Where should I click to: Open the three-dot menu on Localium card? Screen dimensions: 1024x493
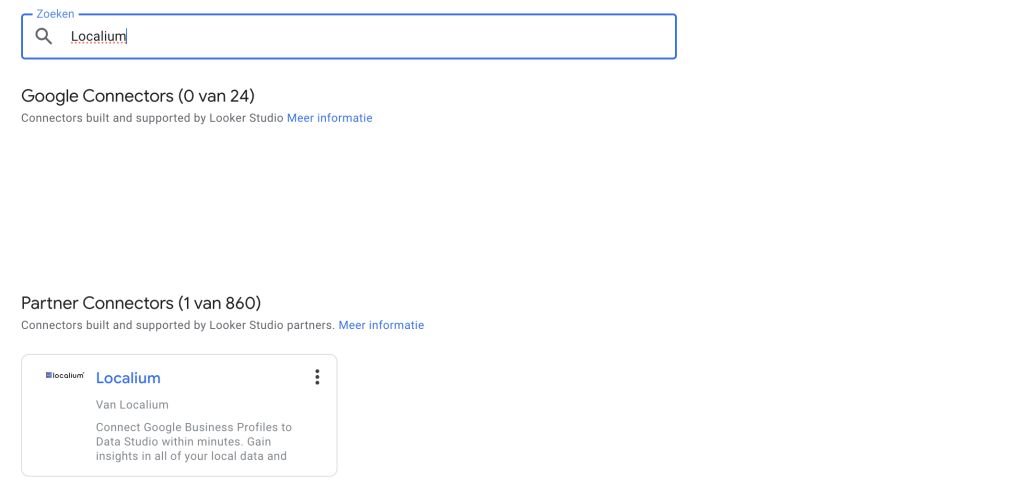317,377
